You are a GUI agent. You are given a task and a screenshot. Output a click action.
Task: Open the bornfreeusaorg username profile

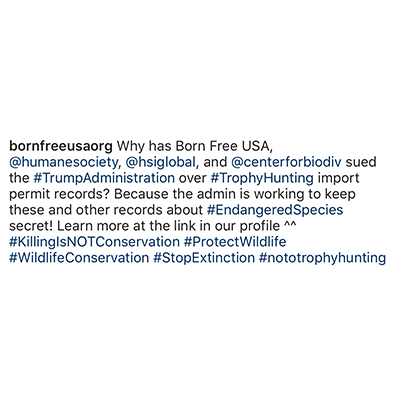coord(61,146)
